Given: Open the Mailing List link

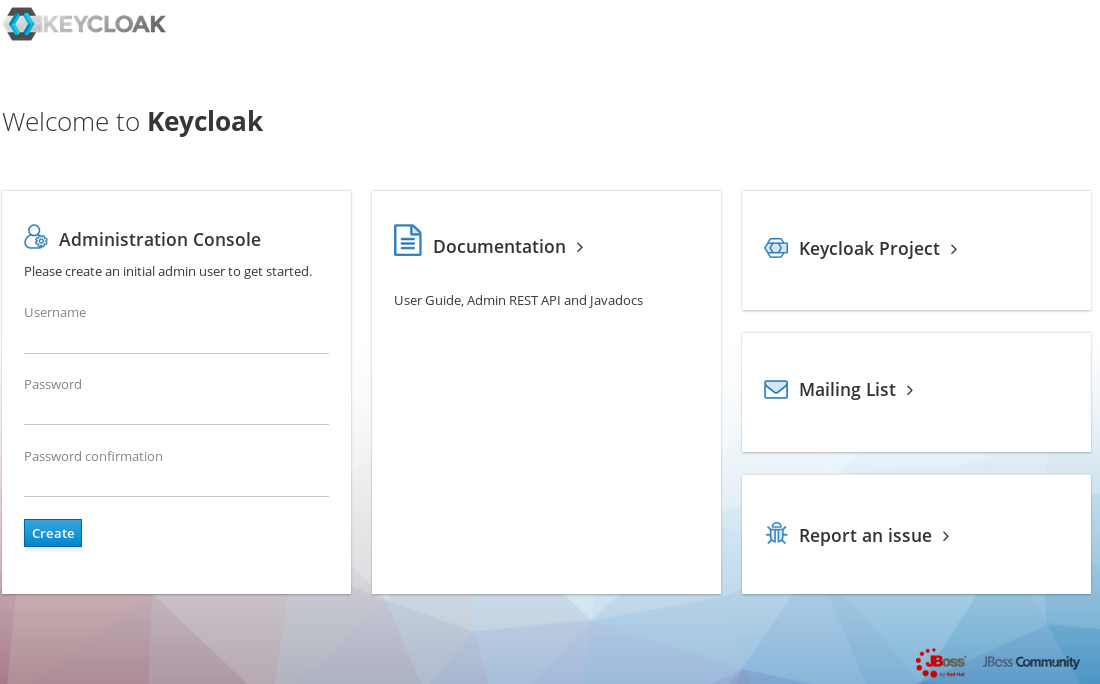Looking at the screenshot, I should (x=847, y=390).
